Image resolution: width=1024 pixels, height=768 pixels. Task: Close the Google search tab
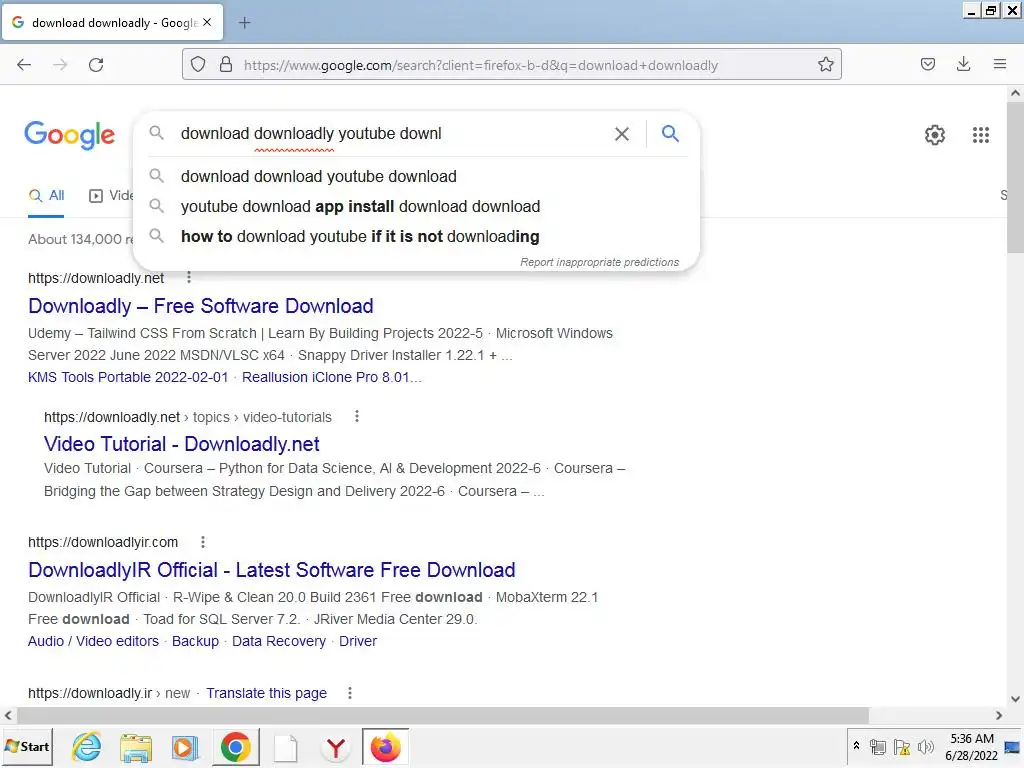[207, 22]
